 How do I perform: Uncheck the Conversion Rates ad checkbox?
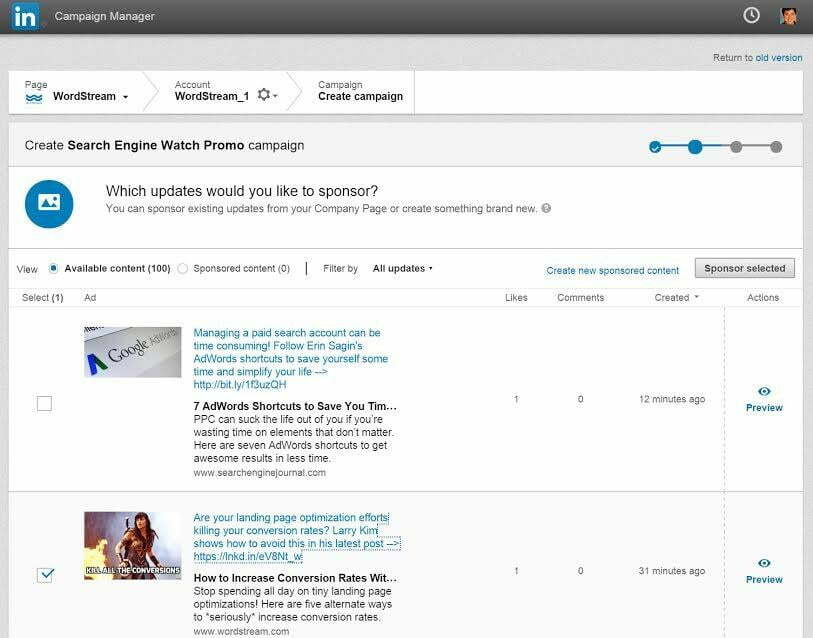(x=44, y=574)
